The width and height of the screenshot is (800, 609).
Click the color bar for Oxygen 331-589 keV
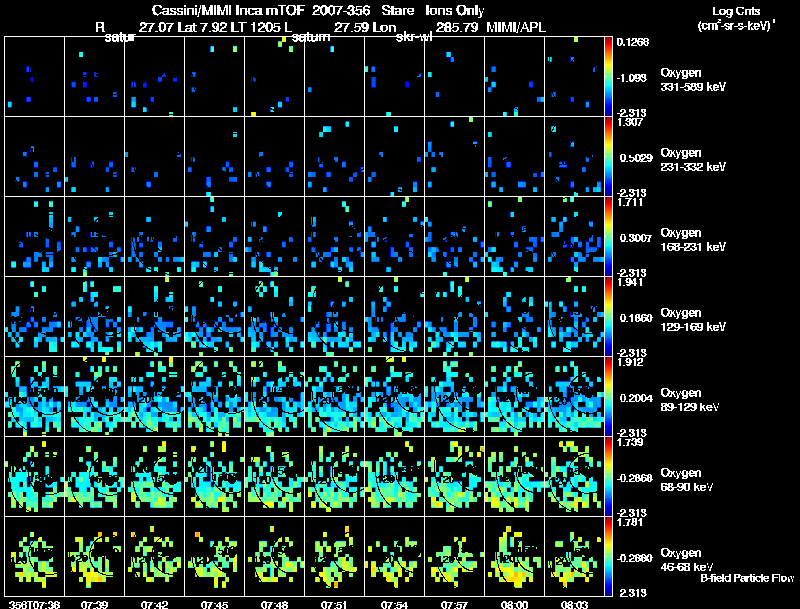tap(609, 77)
